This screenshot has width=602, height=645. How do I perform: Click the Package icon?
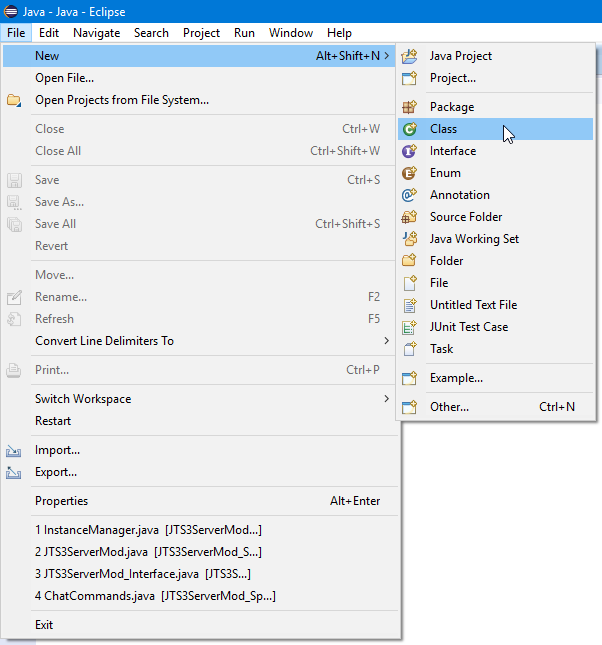(409, 107)
